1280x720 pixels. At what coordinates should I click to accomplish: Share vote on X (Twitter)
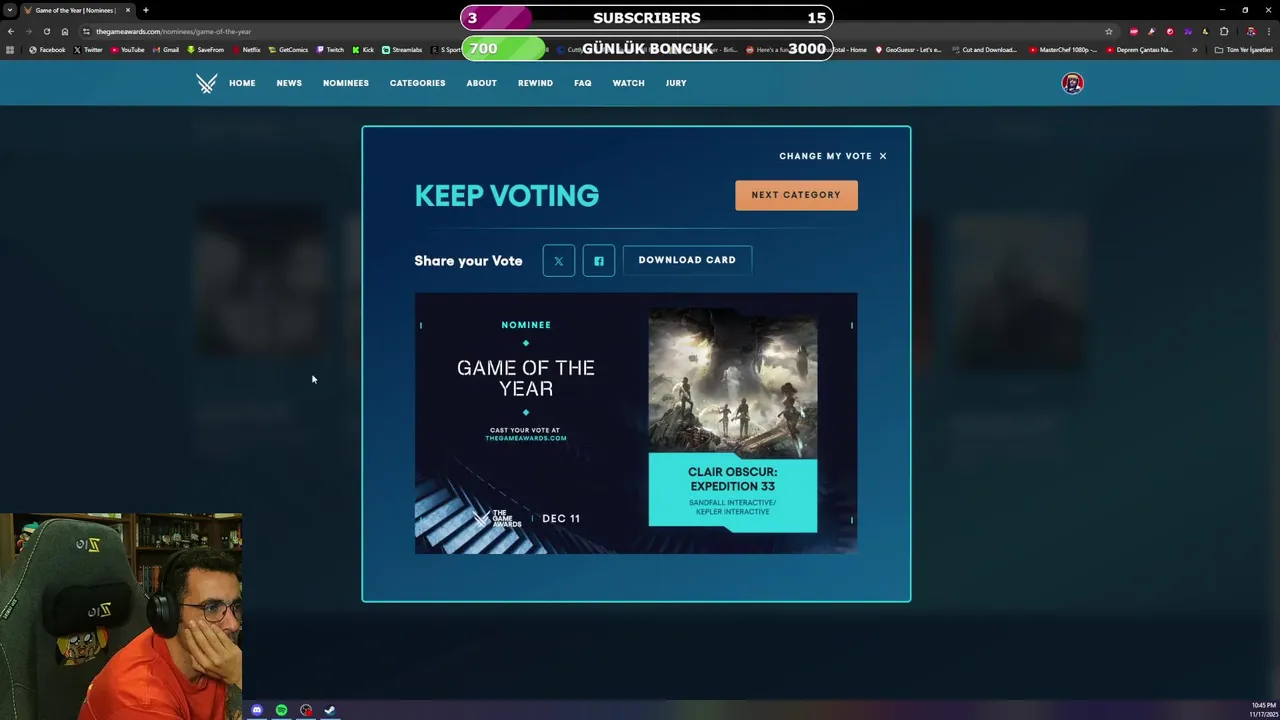tap(559, 261)
